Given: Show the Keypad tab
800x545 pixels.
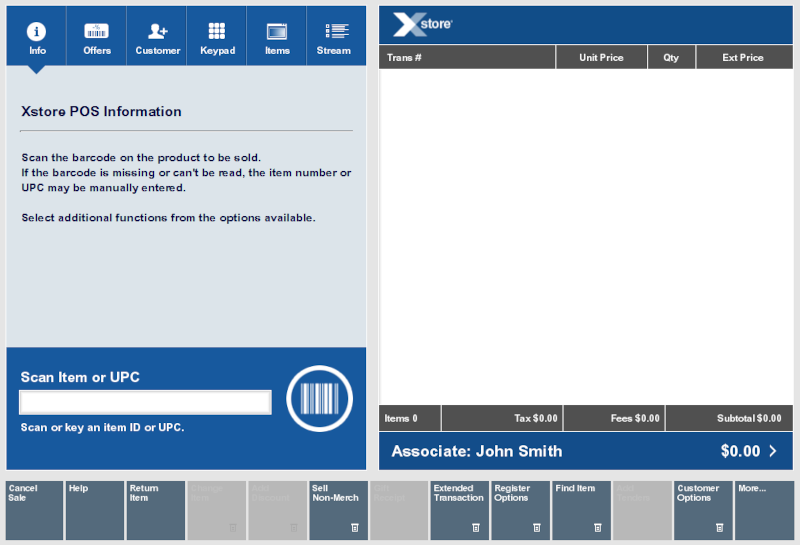Looking at the screenshot, I should pos(217,36).
